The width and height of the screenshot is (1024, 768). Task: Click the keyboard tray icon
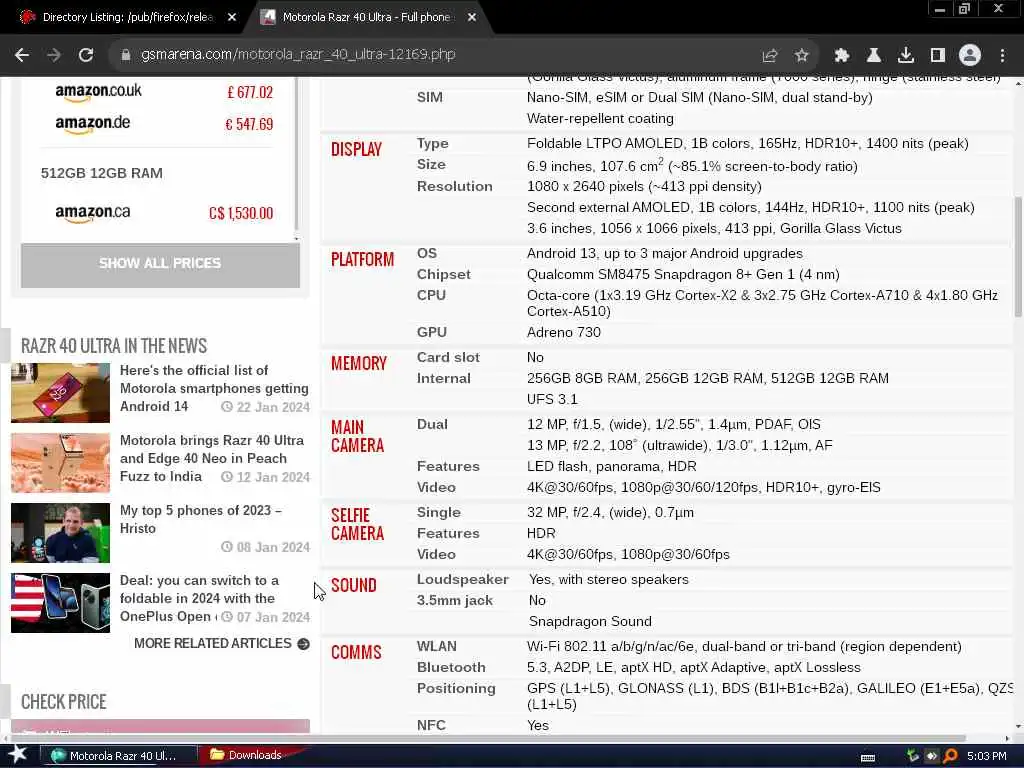click(868, 757)
